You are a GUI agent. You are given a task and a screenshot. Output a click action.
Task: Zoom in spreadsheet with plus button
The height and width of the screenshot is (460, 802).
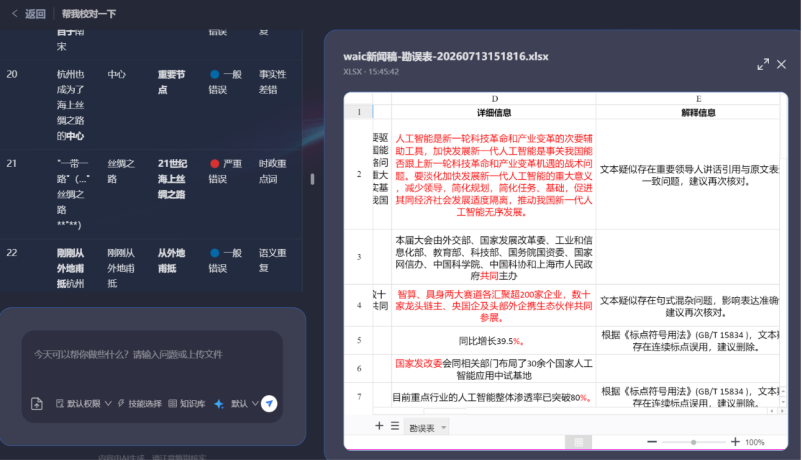(735, 442)
